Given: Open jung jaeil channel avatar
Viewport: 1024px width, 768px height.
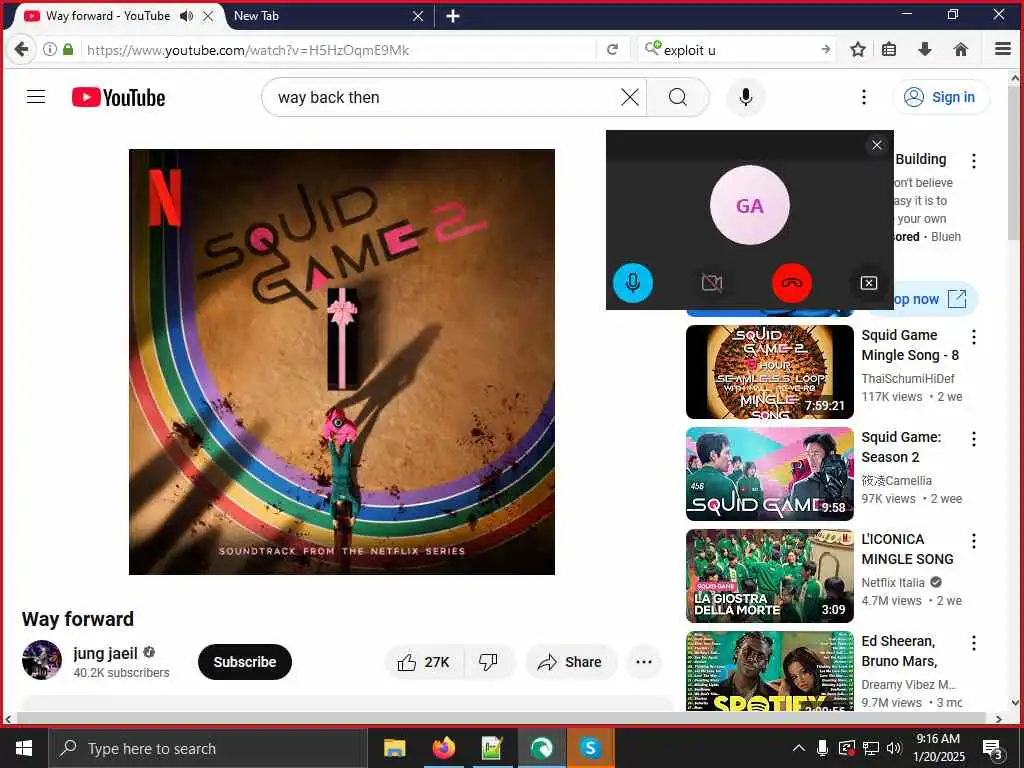Looking at the screenshot, I should (42, 660).
